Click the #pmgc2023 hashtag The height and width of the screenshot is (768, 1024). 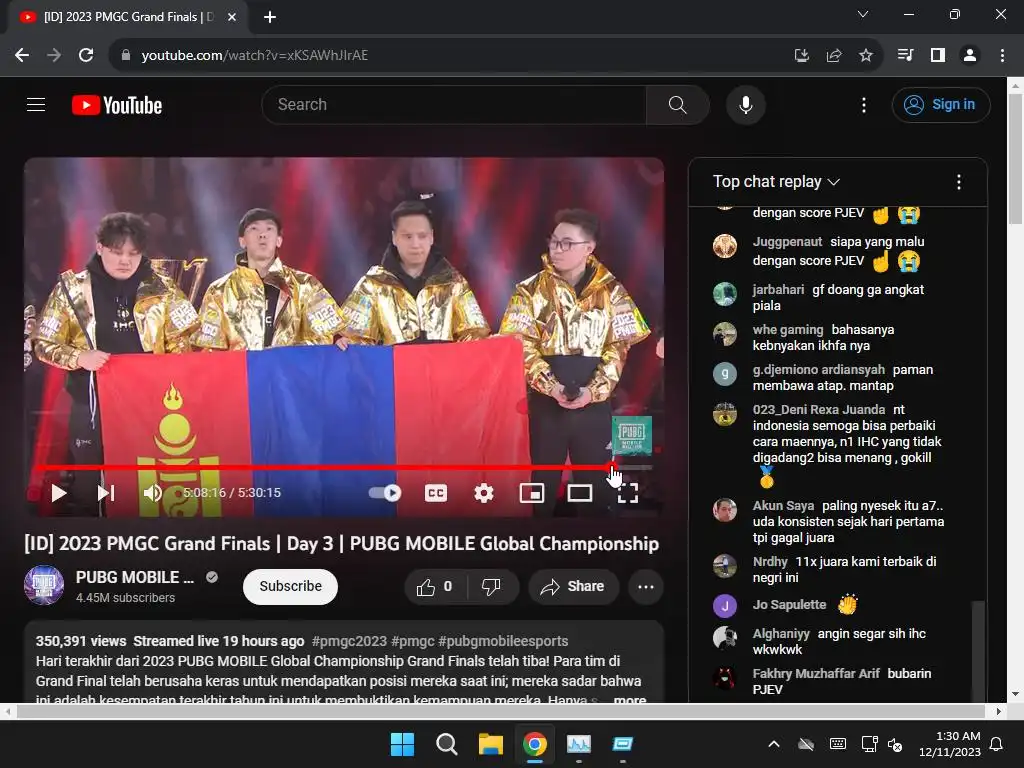click(x=349, y=641)
